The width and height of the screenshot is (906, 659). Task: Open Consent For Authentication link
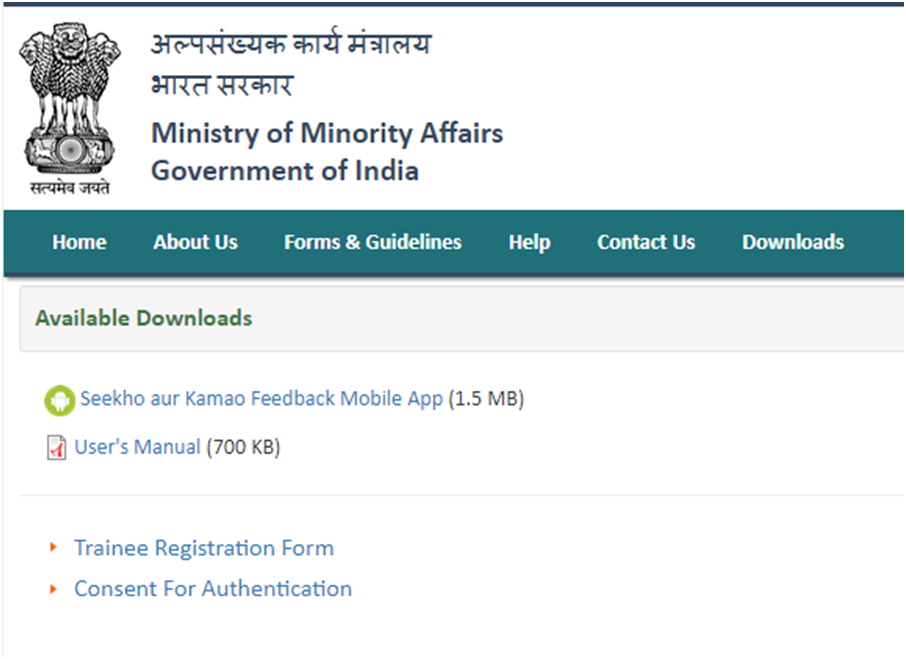point(213,589)
